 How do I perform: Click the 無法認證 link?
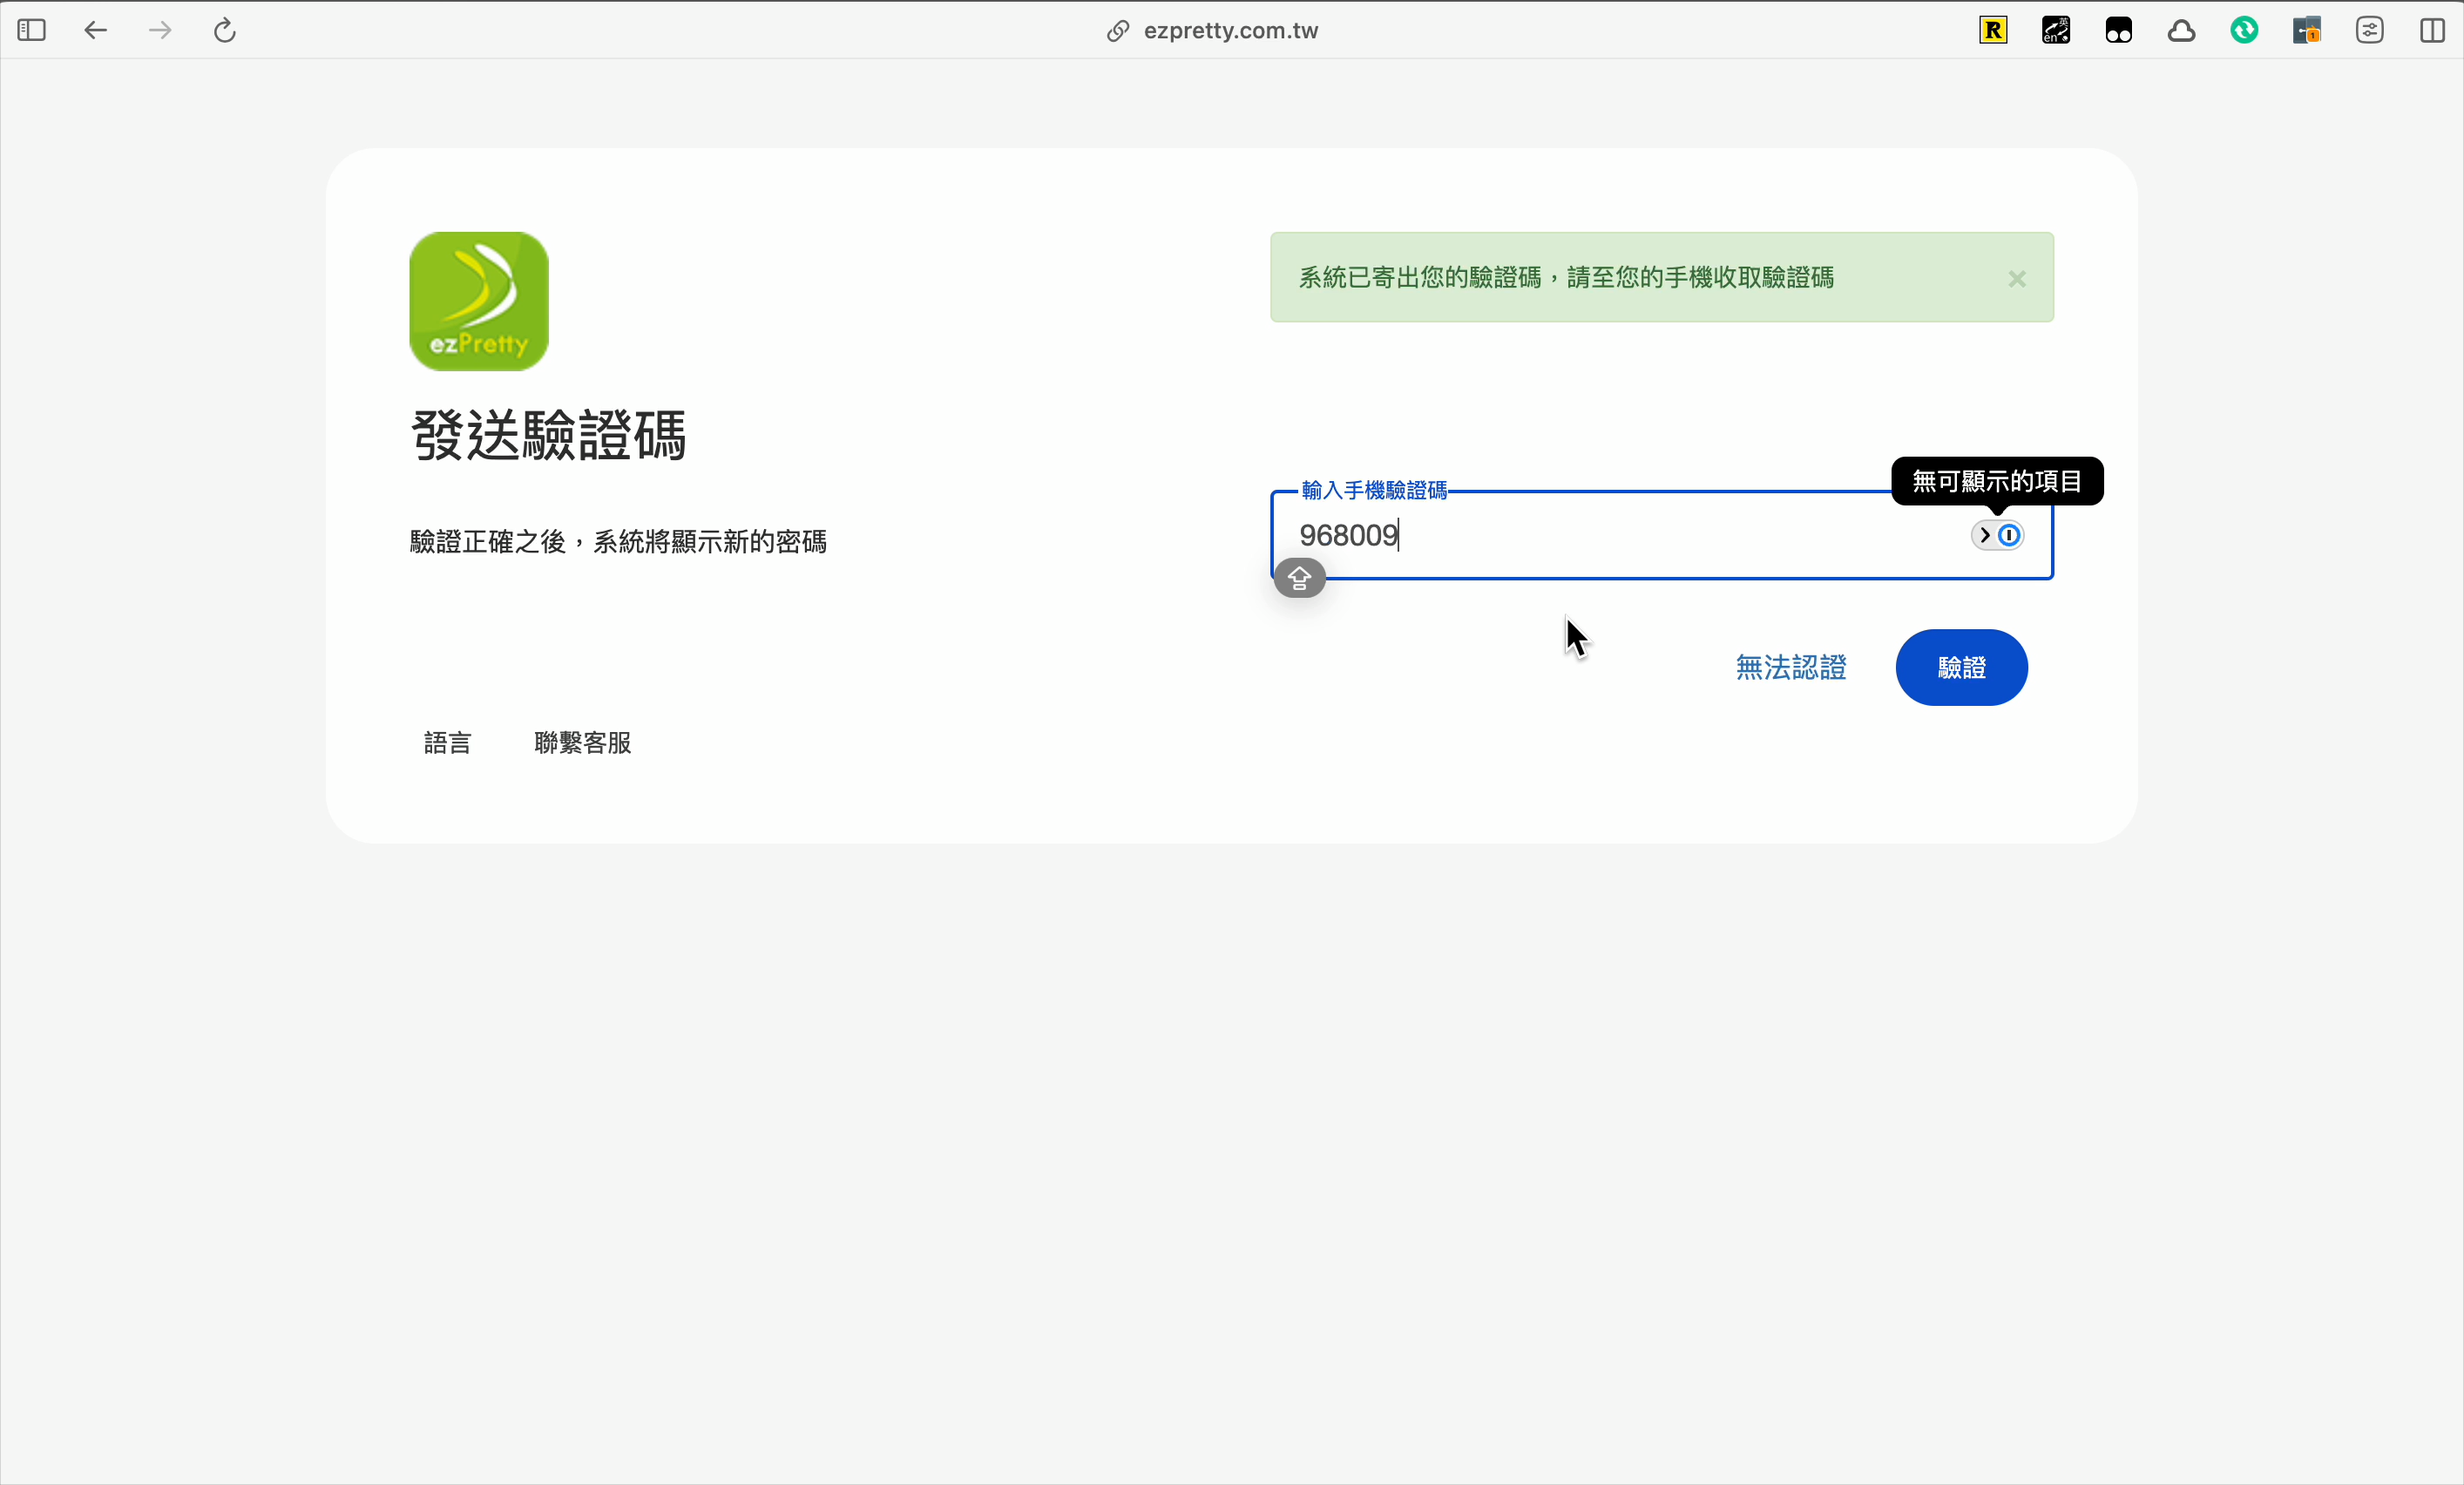tap(1791, 667)
